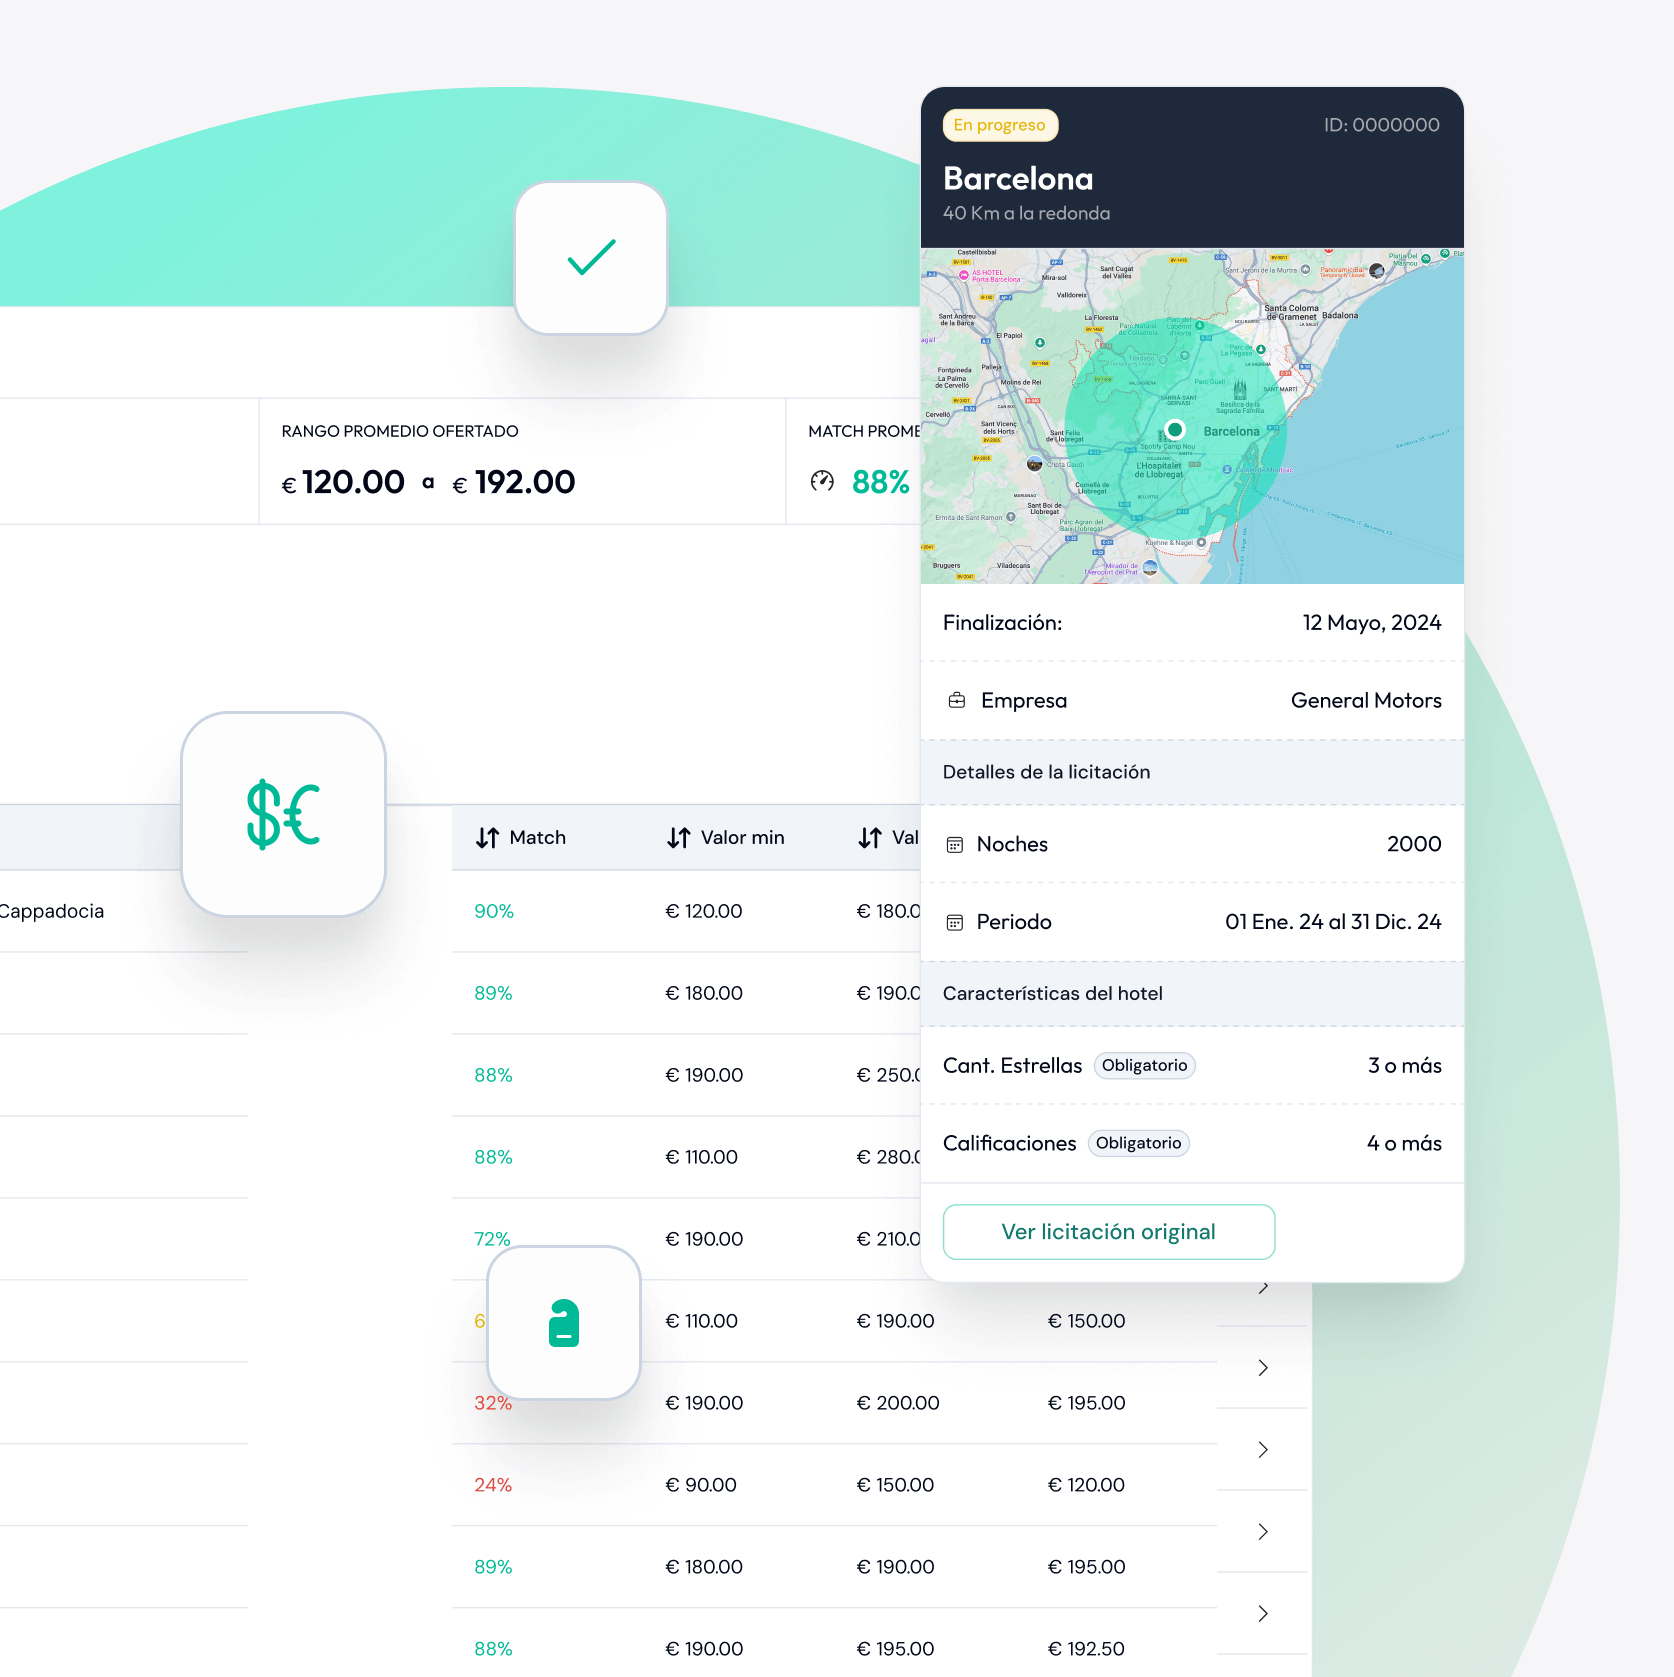Sort the table by Valor min column

click(726, 838)
